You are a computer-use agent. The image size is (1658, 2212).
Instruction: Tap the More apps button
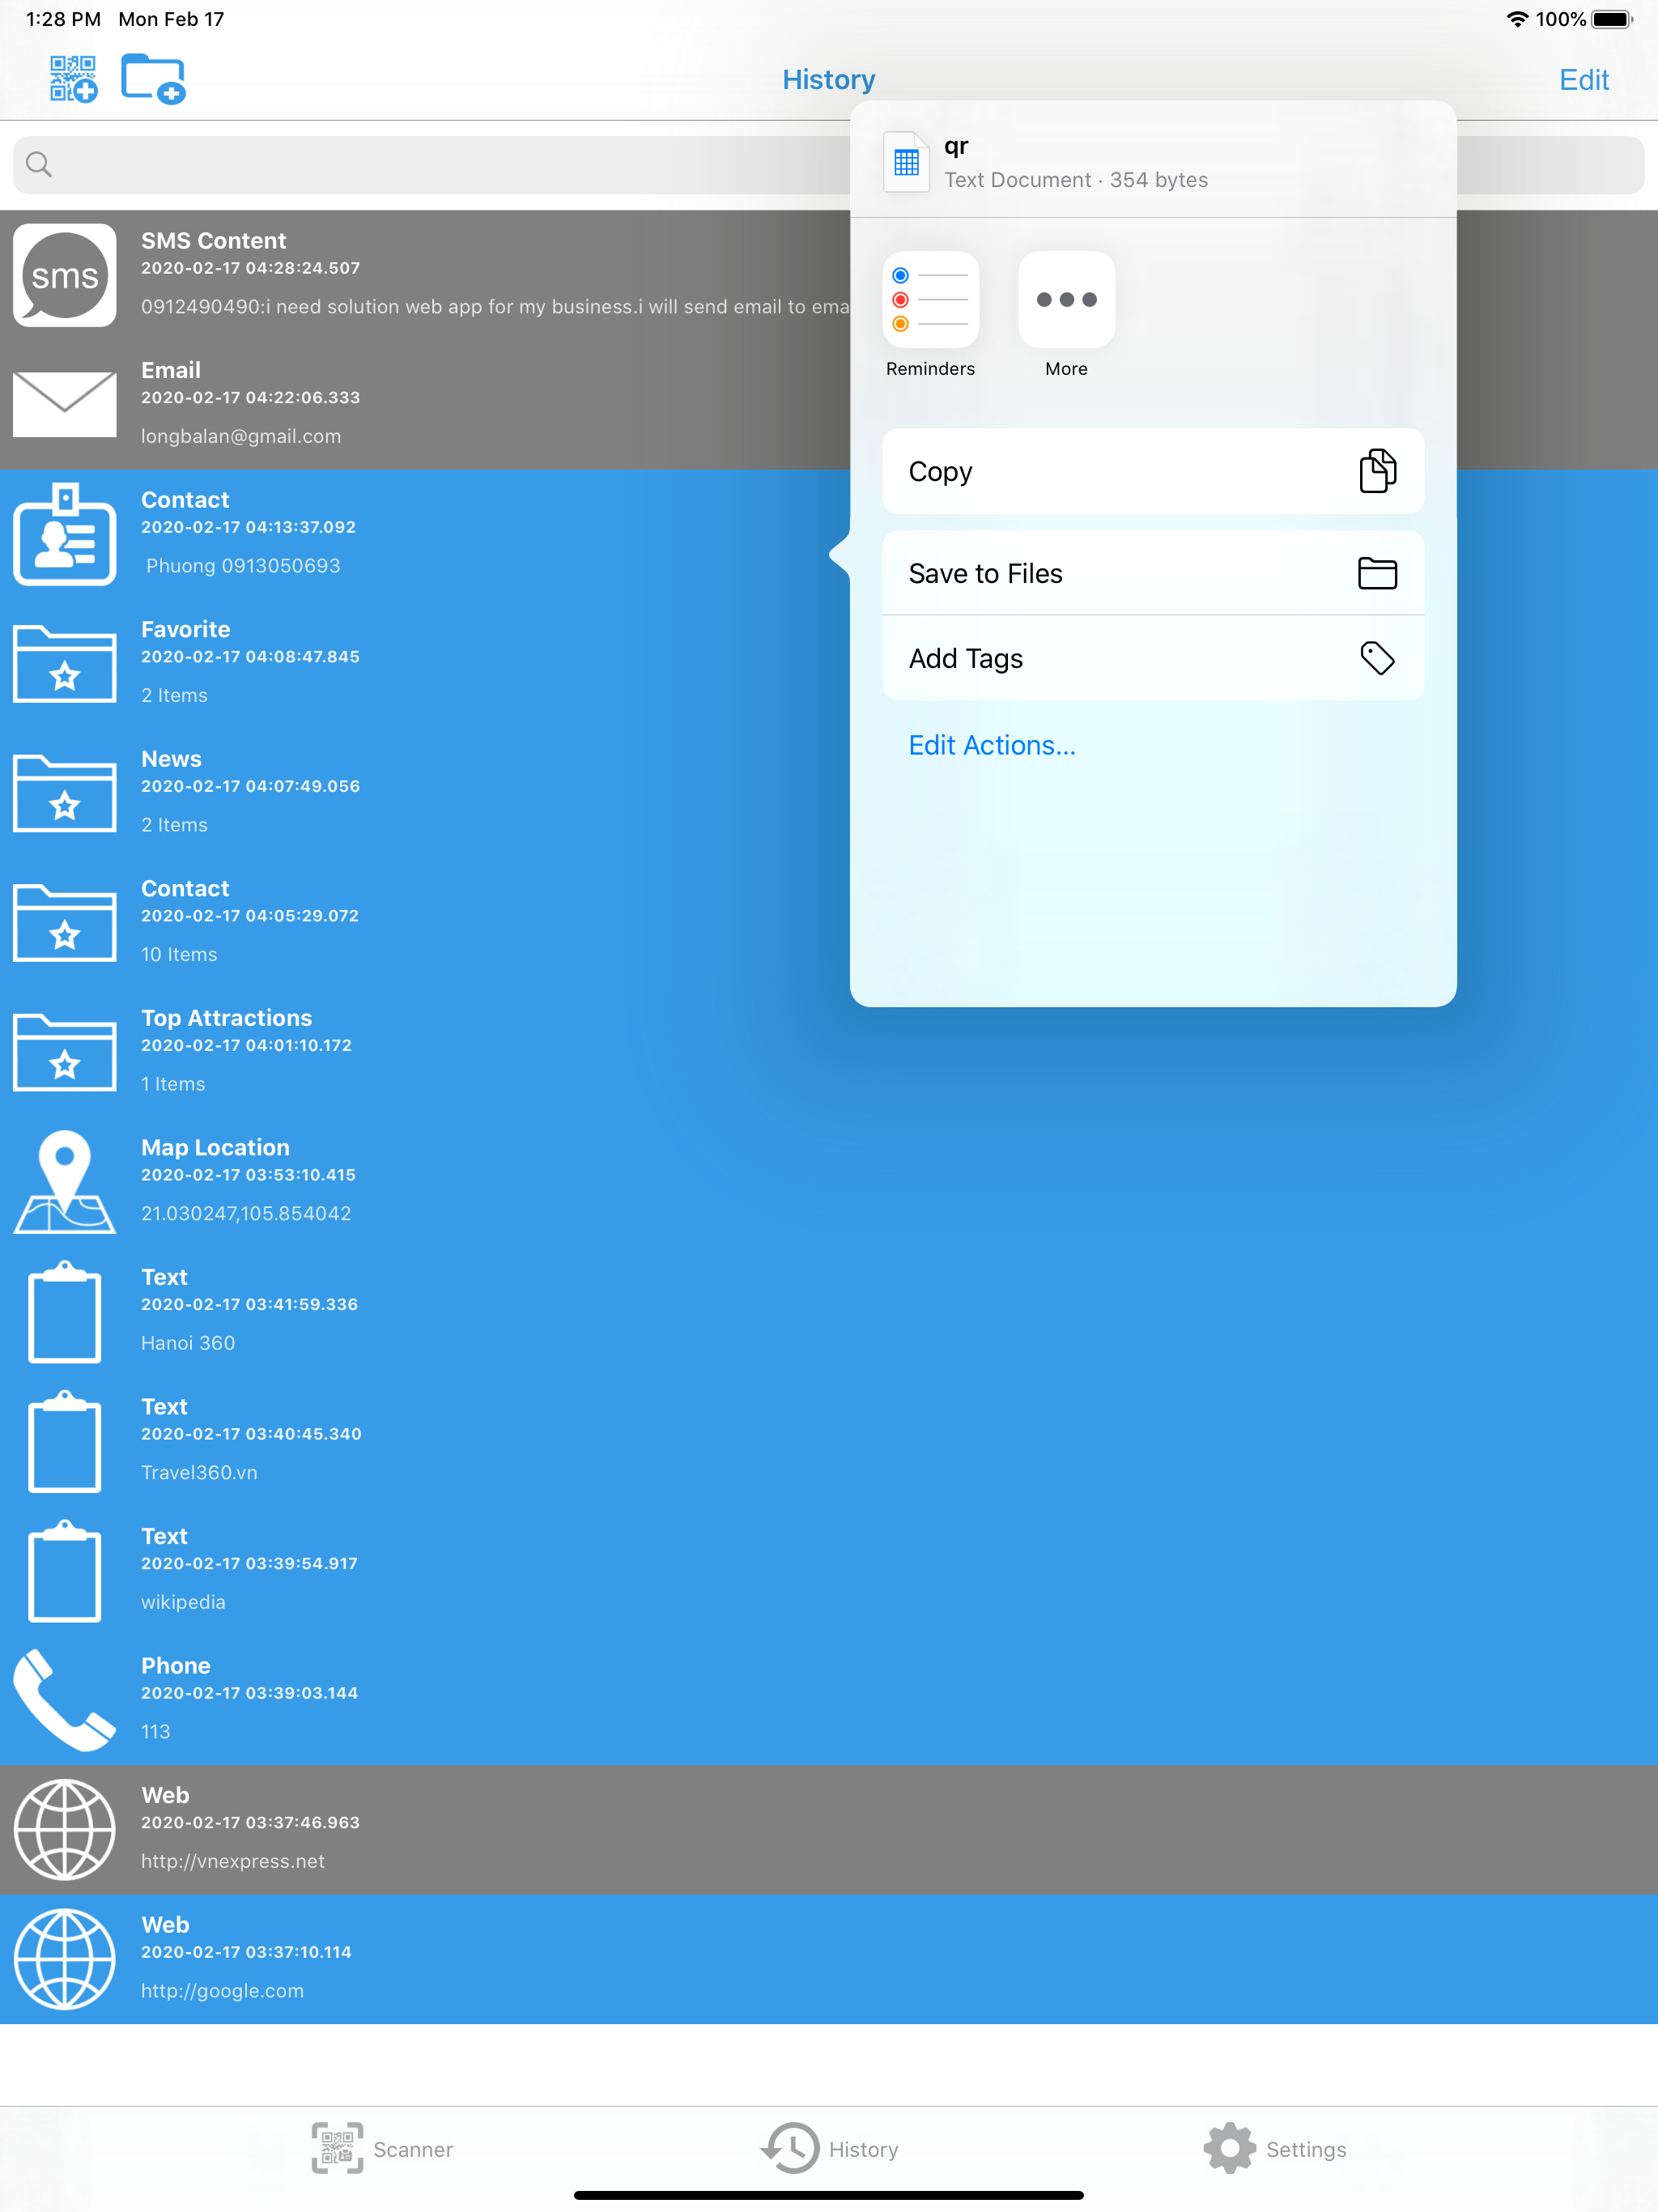tap(1066, 314)
